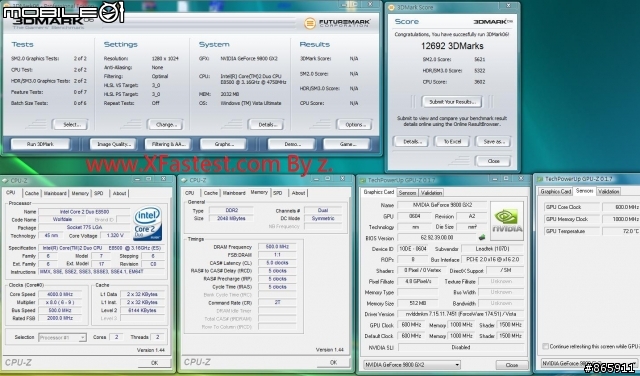
Task: Click the BIOS Version 62.92.39.00.00 field
Action: [437, 237]
